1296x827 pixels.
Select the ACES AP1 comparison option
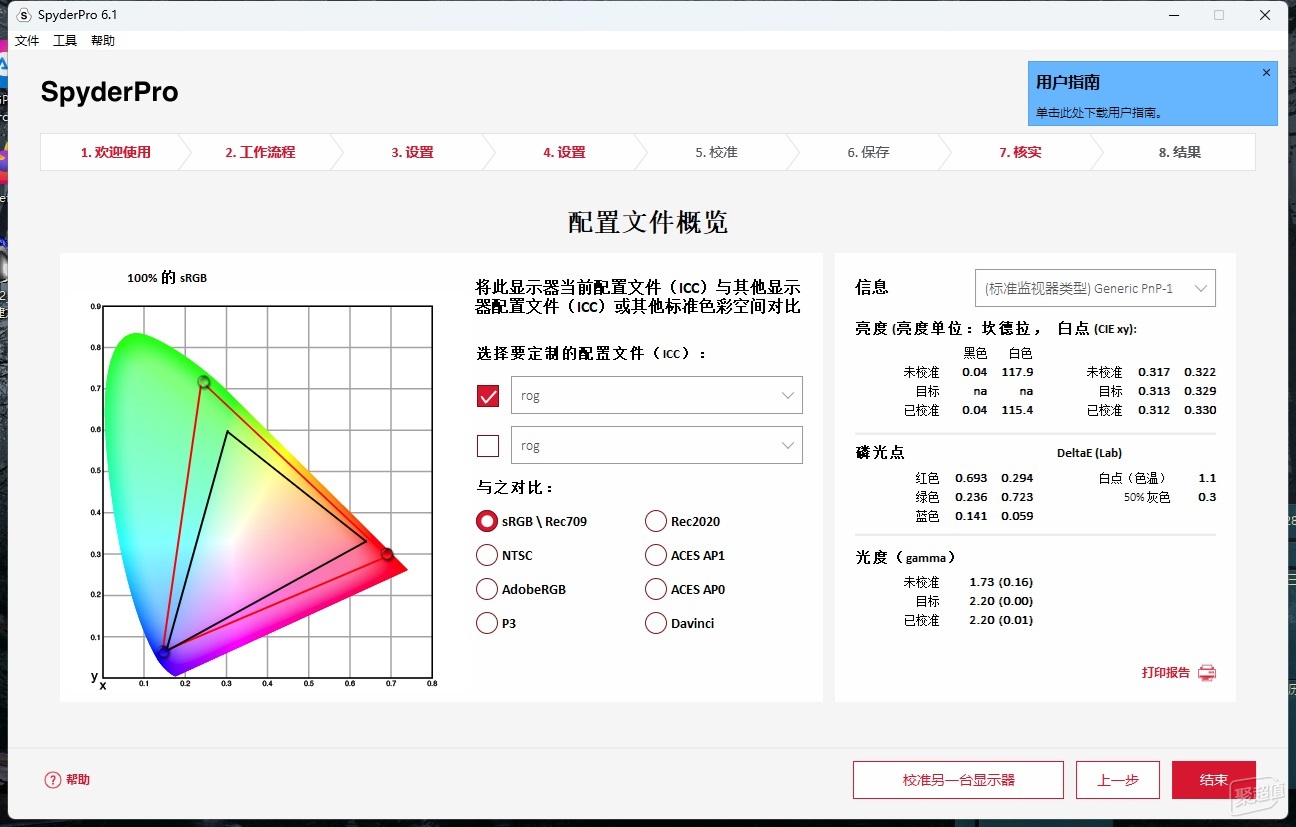(656, 555)
